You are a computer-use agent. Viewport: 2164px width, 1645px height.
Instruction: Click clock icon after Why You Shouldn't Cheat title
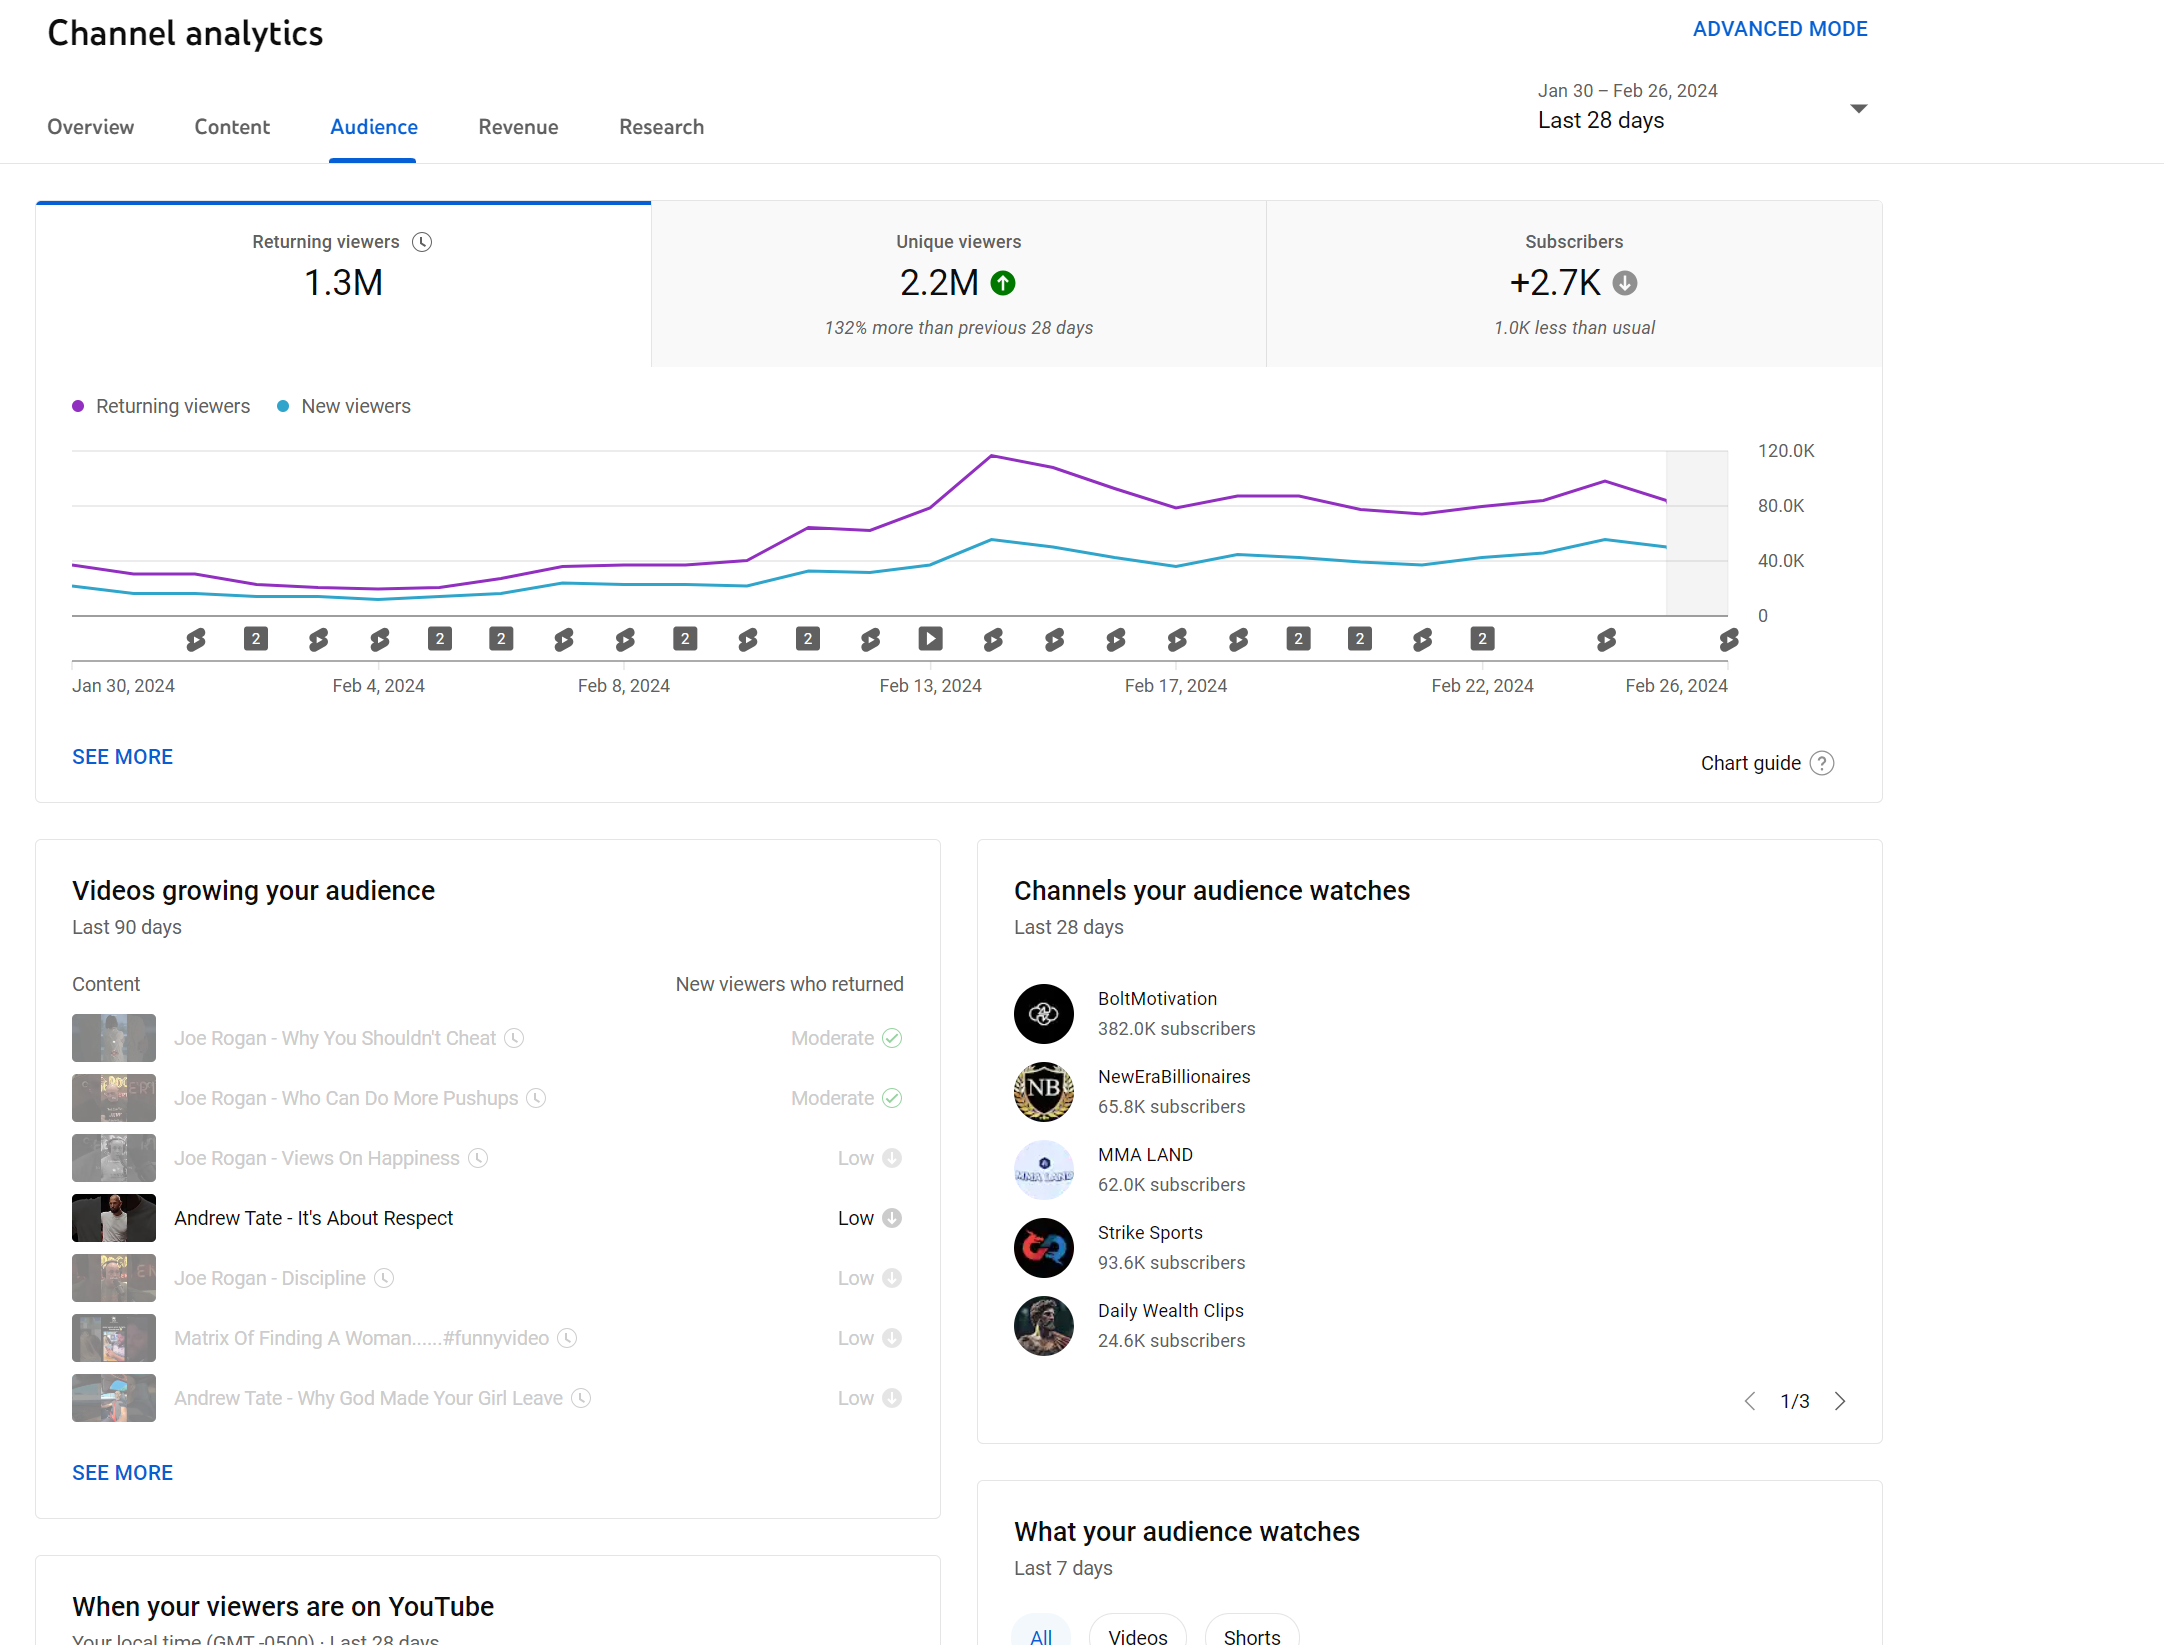pyautogui.click(x=514, y=1038)
